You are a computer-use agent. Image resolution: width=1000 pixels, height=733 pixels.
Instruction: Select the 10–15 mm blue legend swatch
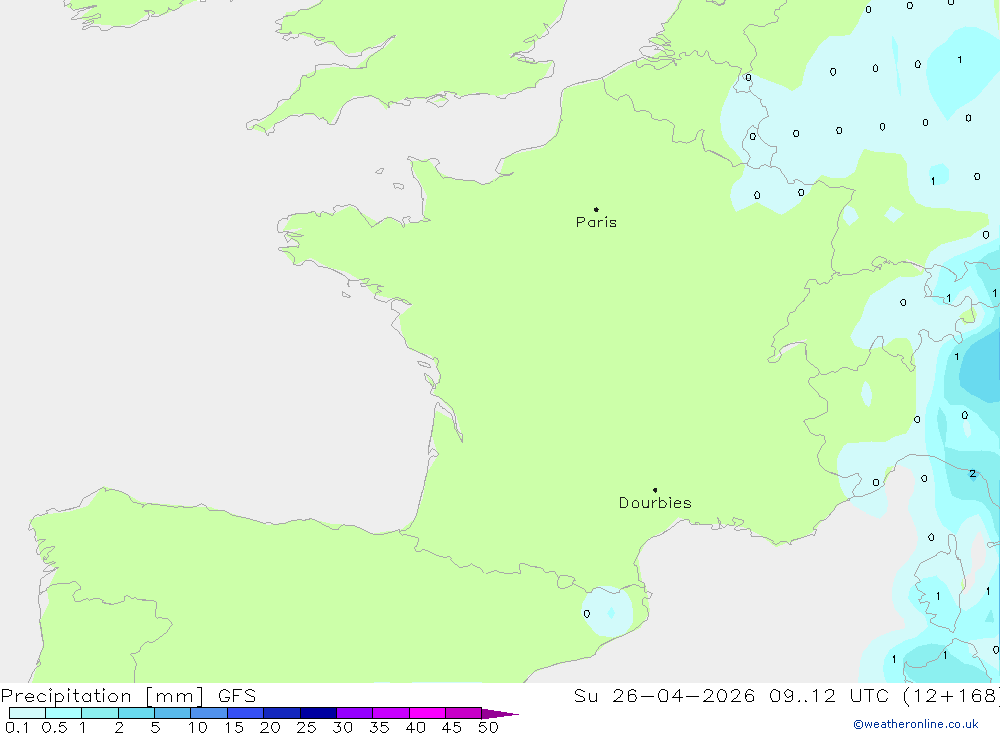pyautogui.click(x=209, y=713)
